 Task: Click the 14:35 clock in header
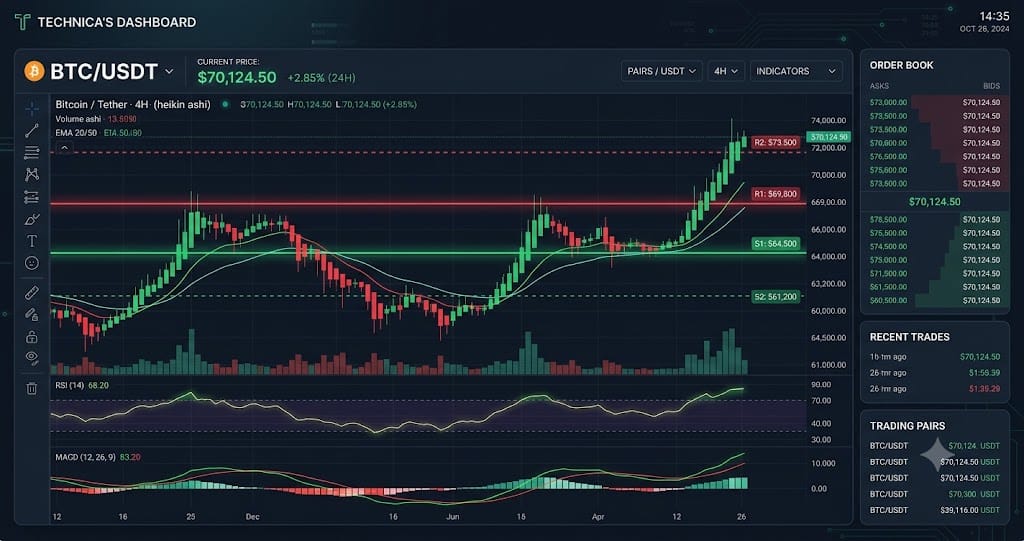point(995,16)
